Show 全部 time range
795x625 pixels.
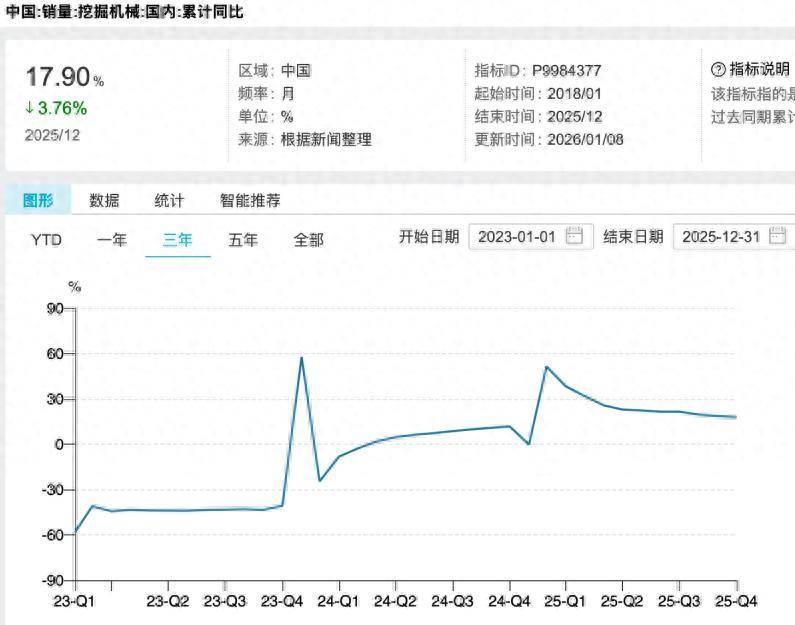[x=308, y=240]
